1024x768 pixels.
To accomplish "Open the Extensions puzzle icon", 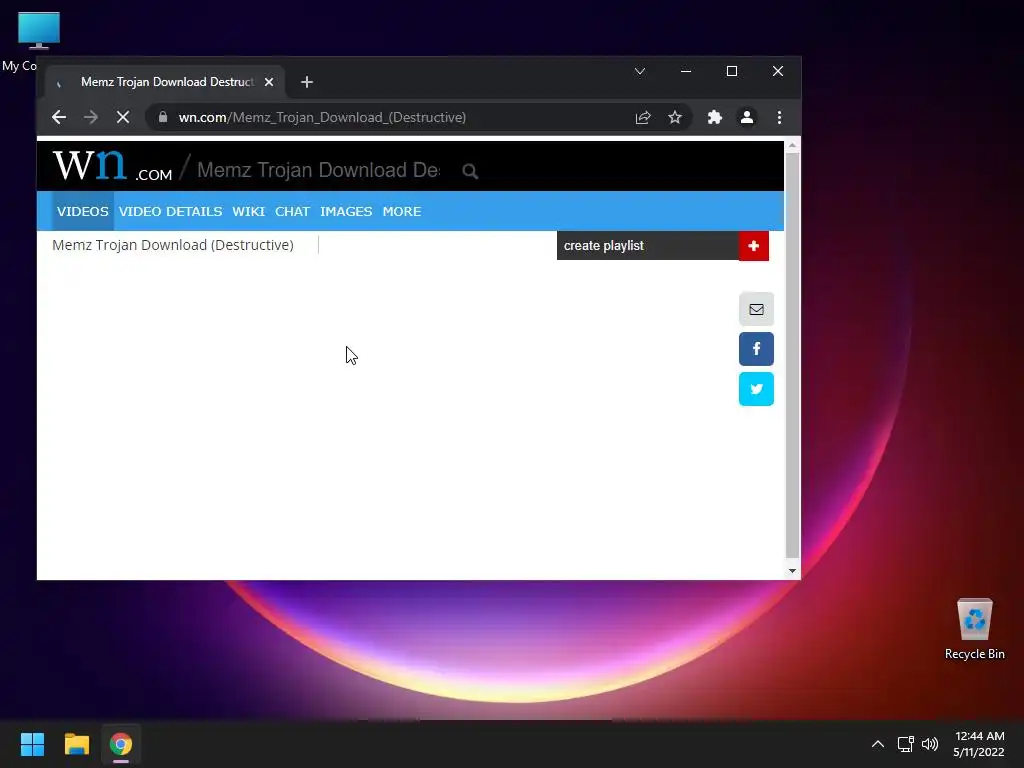I will [x=714, y=118].
